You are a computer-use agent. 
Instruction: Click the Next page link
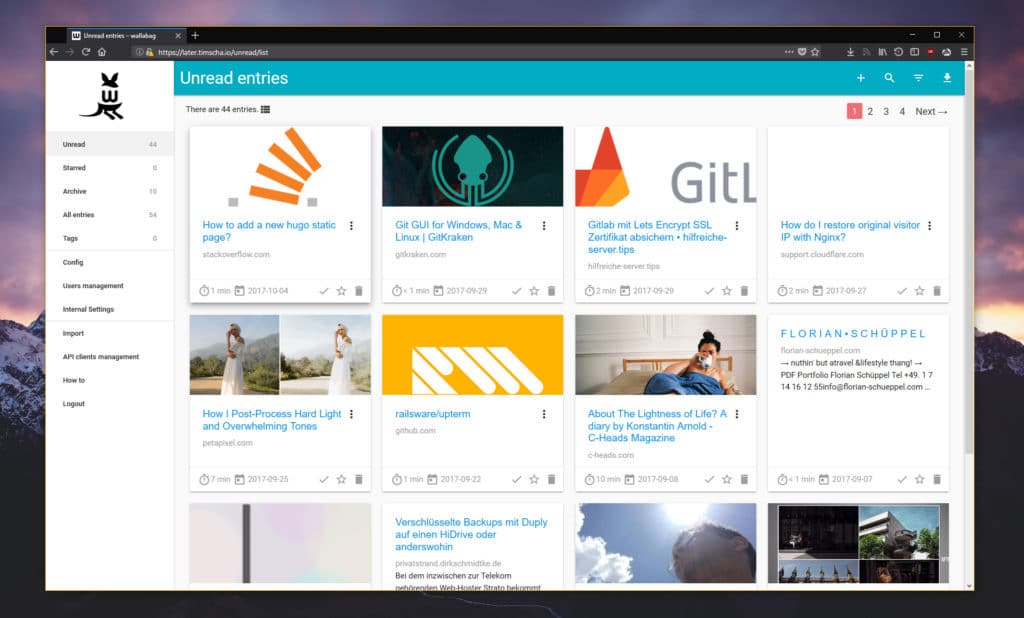[x=931, y=112]
